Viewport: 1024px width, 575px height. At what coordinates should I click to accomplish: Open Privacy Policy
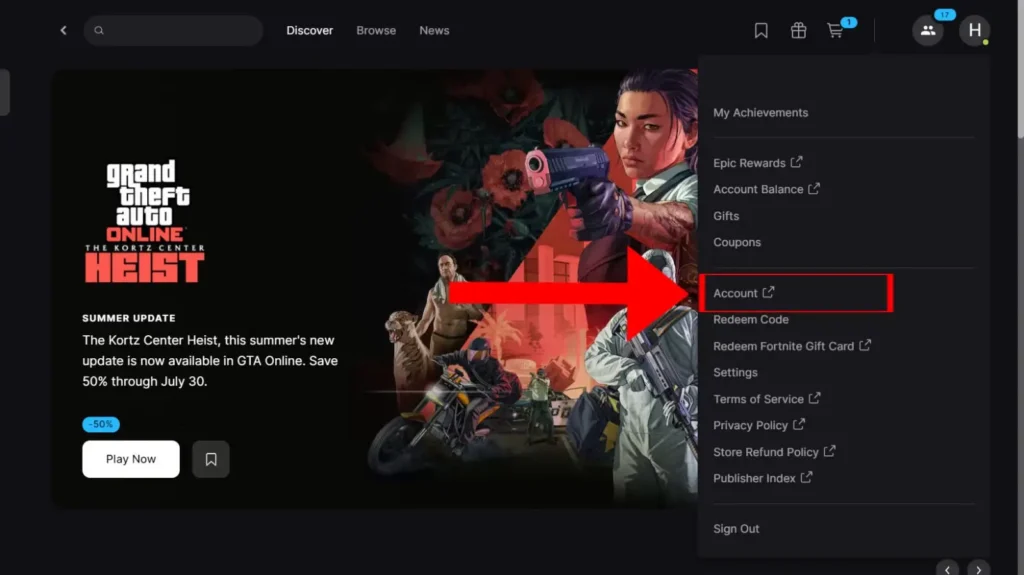coord(759,425)
